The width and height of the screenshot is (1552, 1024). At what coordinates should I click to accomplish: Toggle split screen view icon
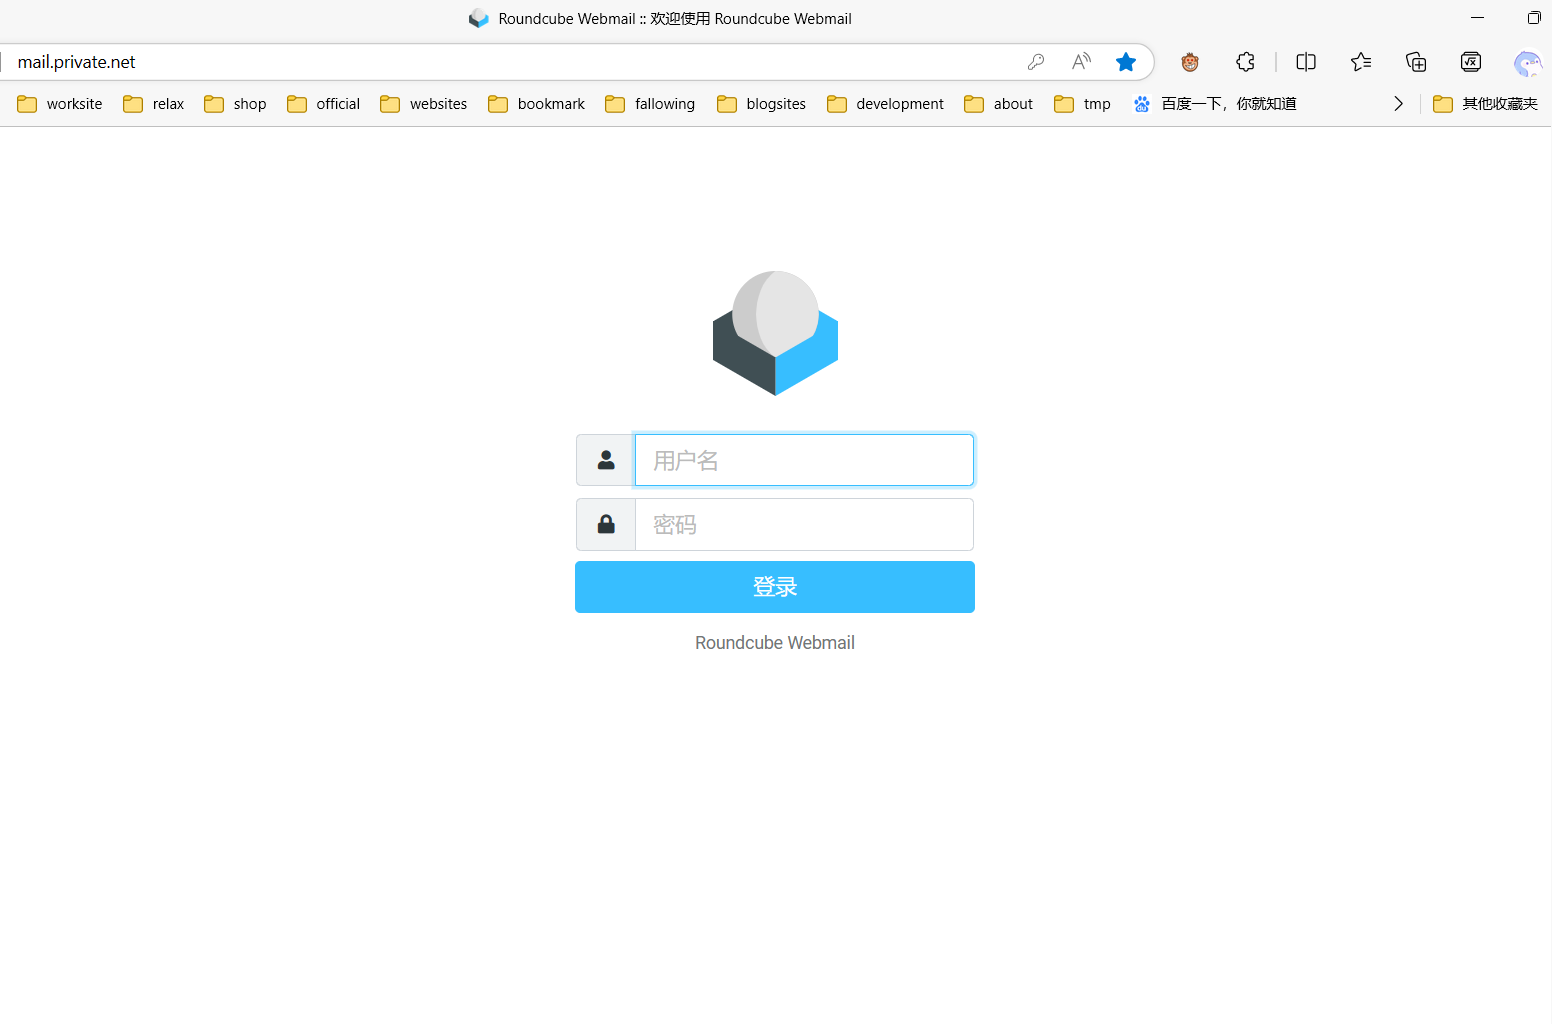(x=1306, y=62)
